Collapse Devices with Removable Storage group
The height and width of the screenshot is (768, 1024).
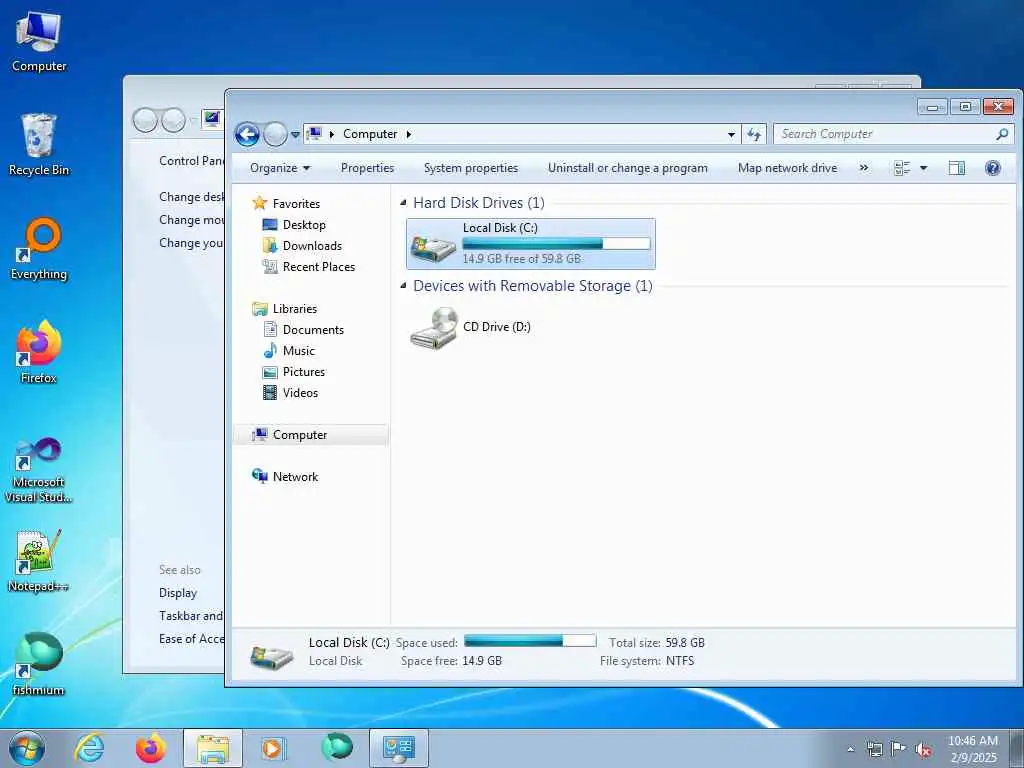tap(403, 286)
